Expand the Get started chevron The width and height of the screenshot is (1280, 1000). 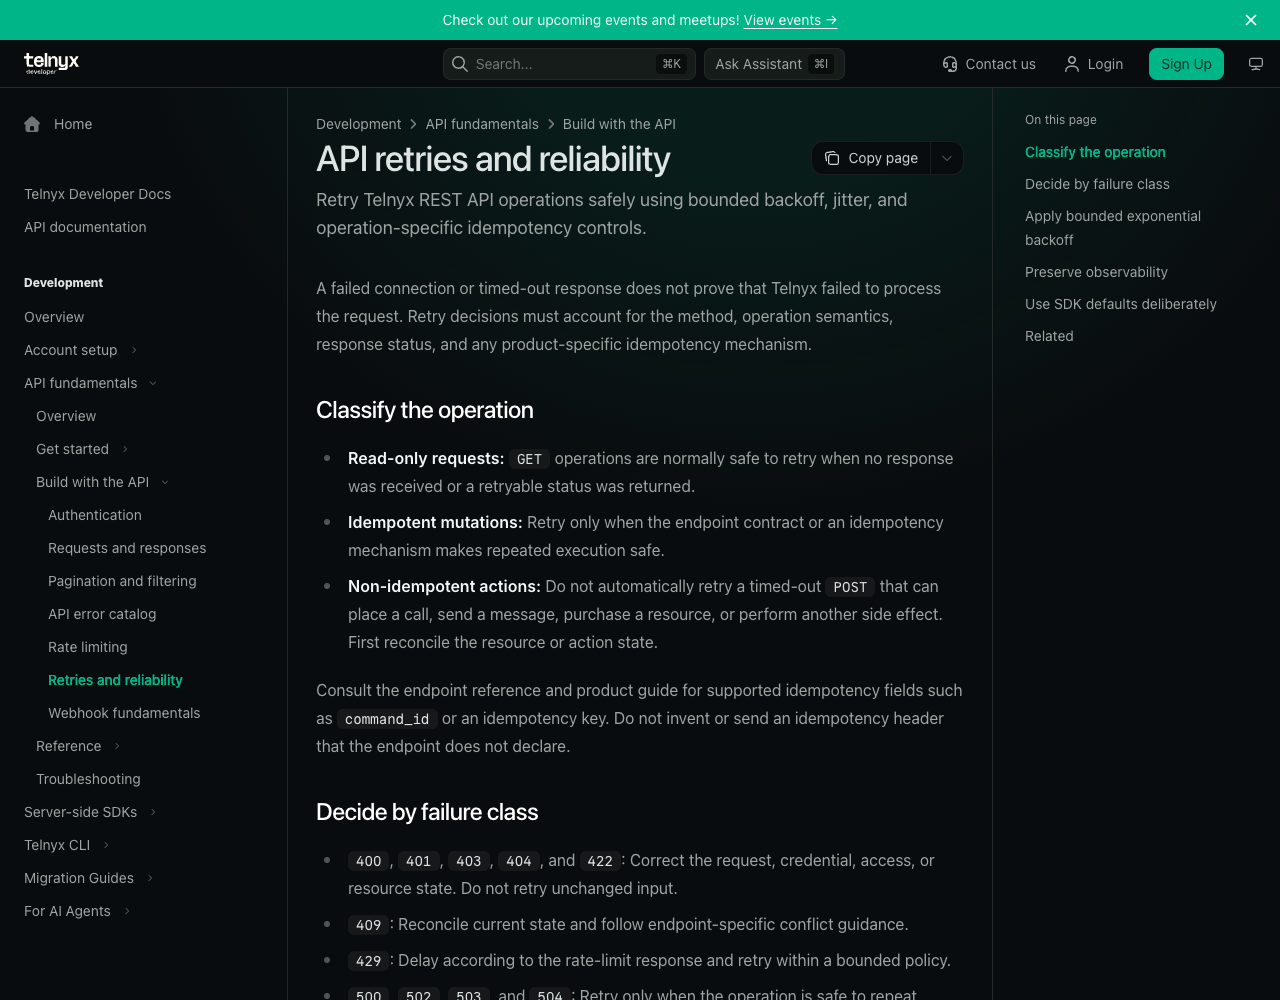(x=125, y=449)
